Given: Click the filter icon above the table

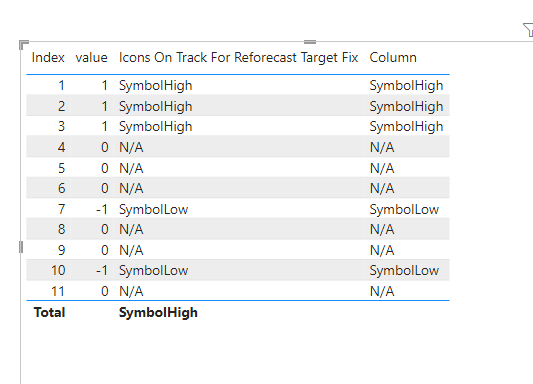Looking at the screenshot, I should point(528,30).
